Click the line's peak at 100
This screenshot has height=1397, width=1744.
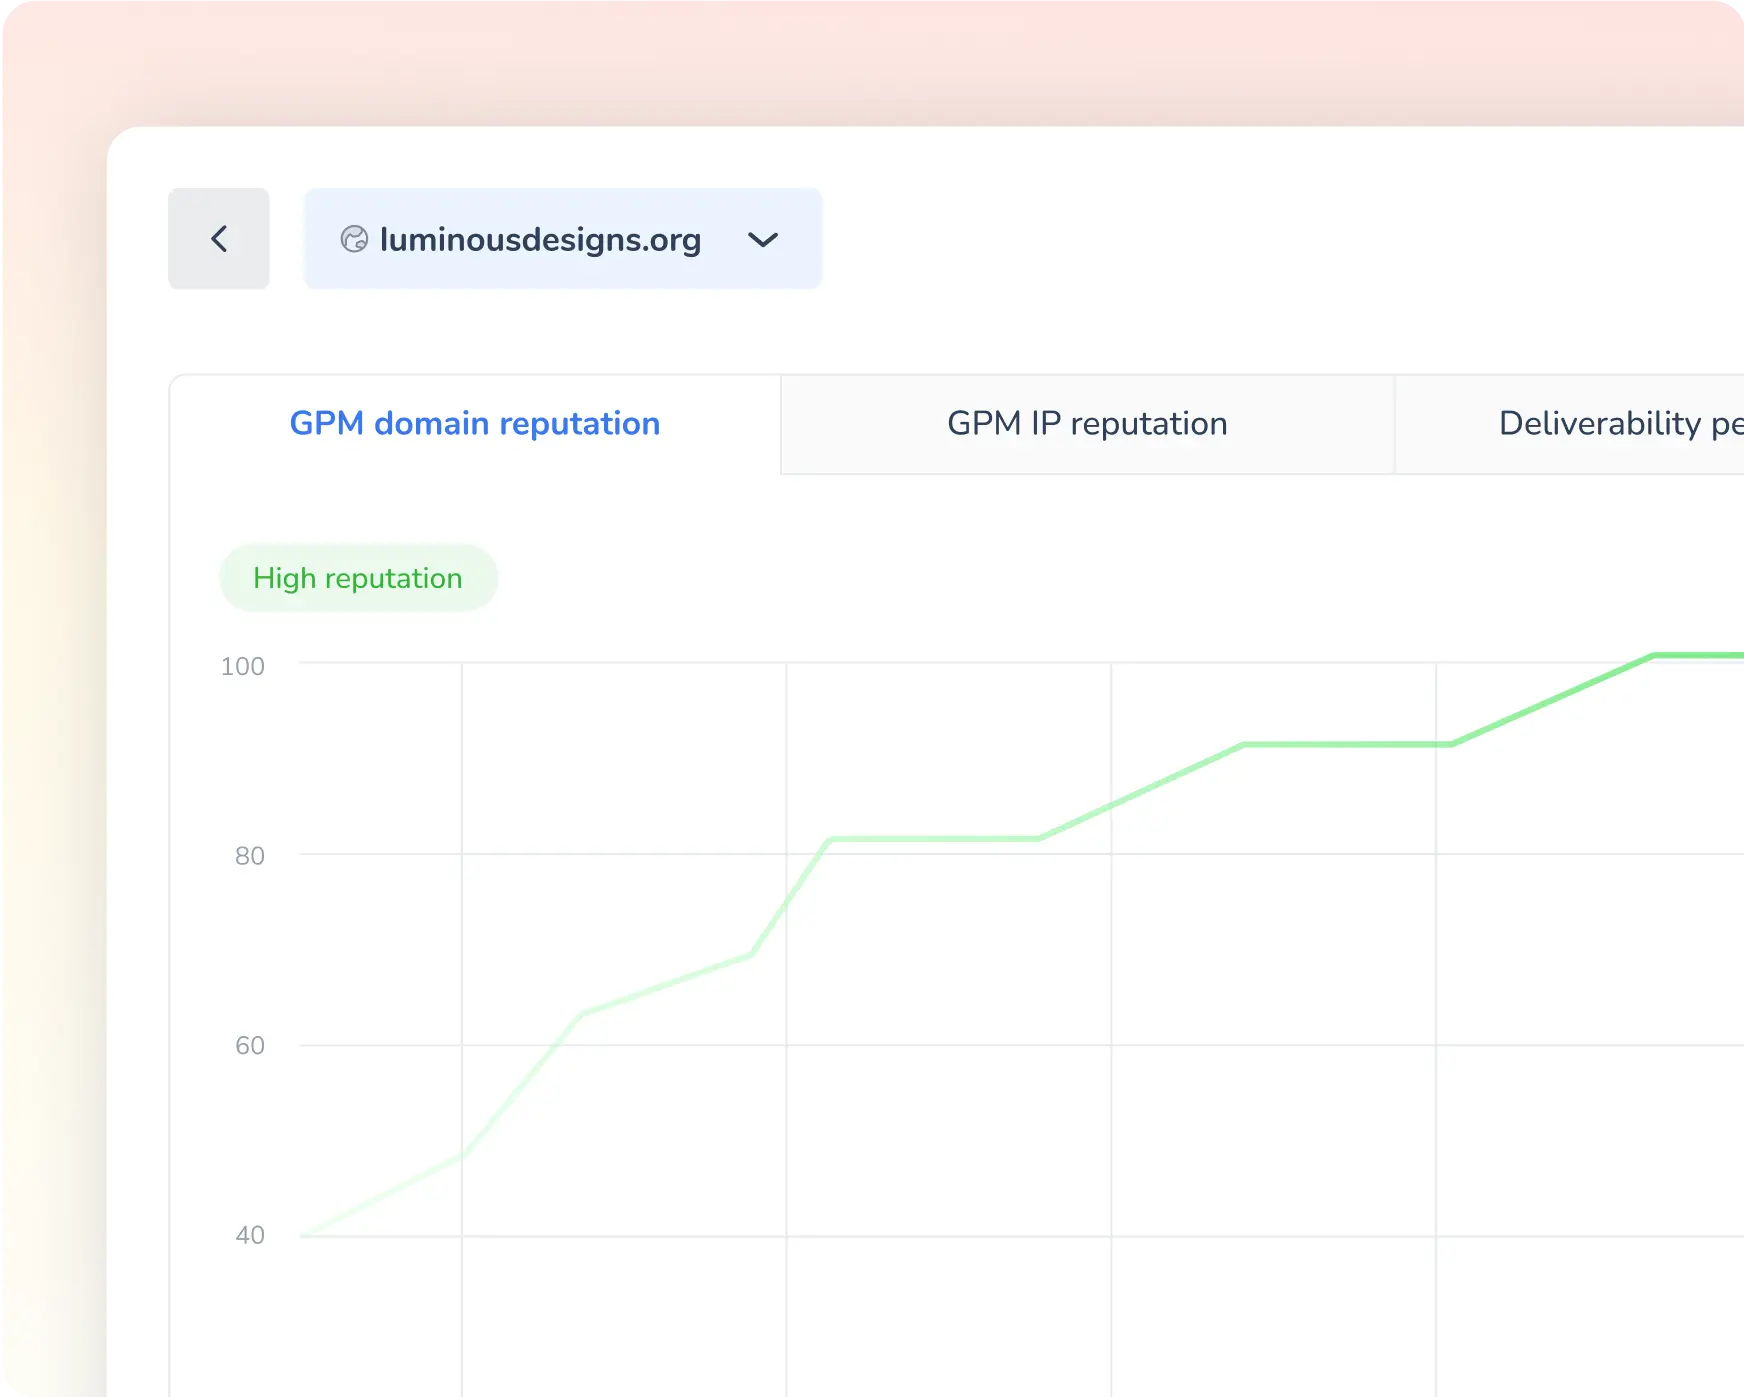(x=1655, y=656)
